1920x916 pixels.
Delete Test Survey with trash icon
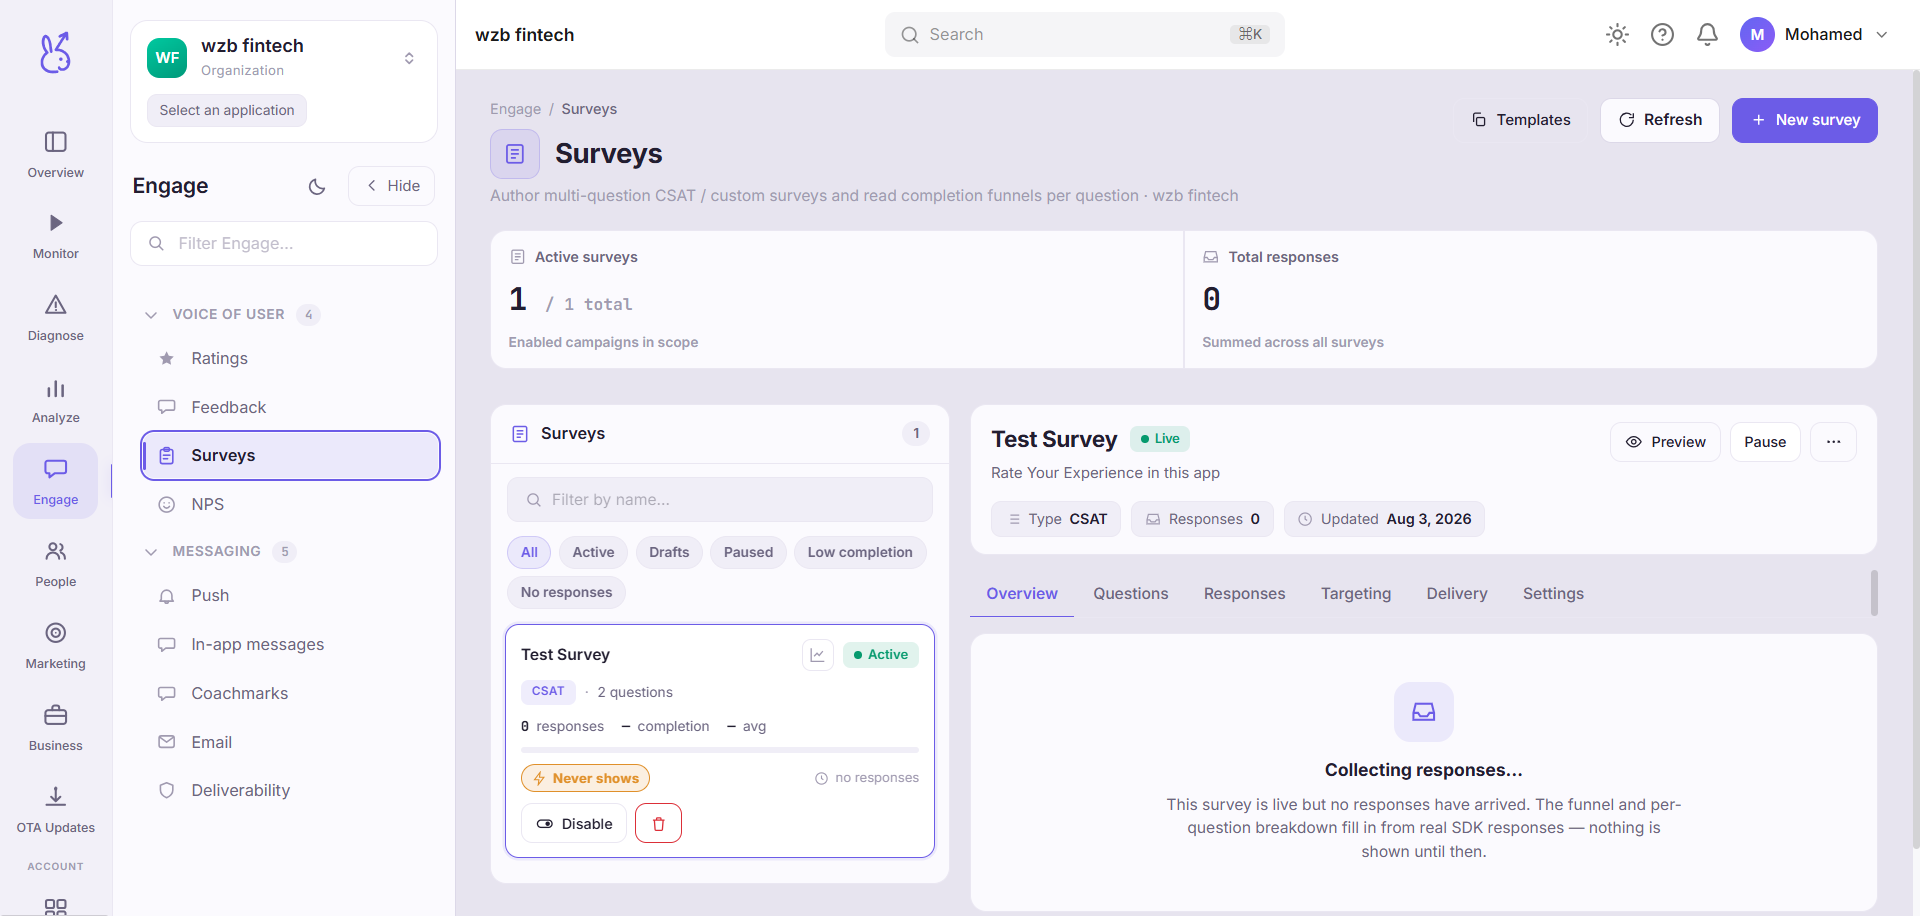coord(658,824)
